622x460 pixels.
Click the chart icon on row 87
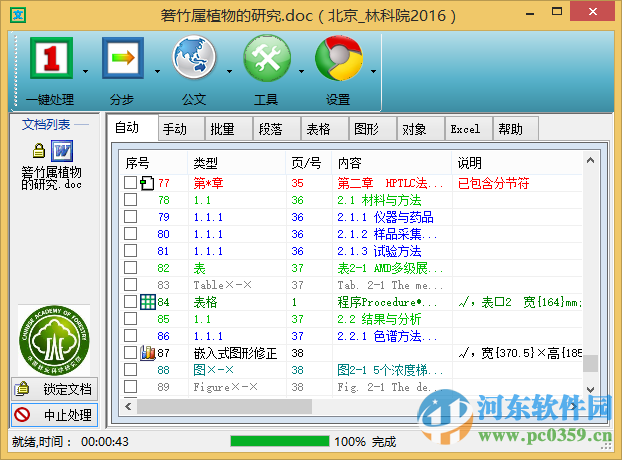[x=148, y=353]
